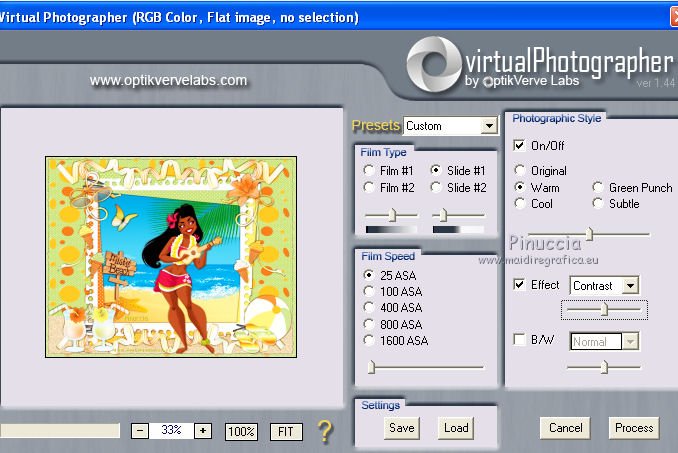This screenshot has width=678, height=453.
Task: Click the left Film Type slider
Action: click(x=391, y=215)
